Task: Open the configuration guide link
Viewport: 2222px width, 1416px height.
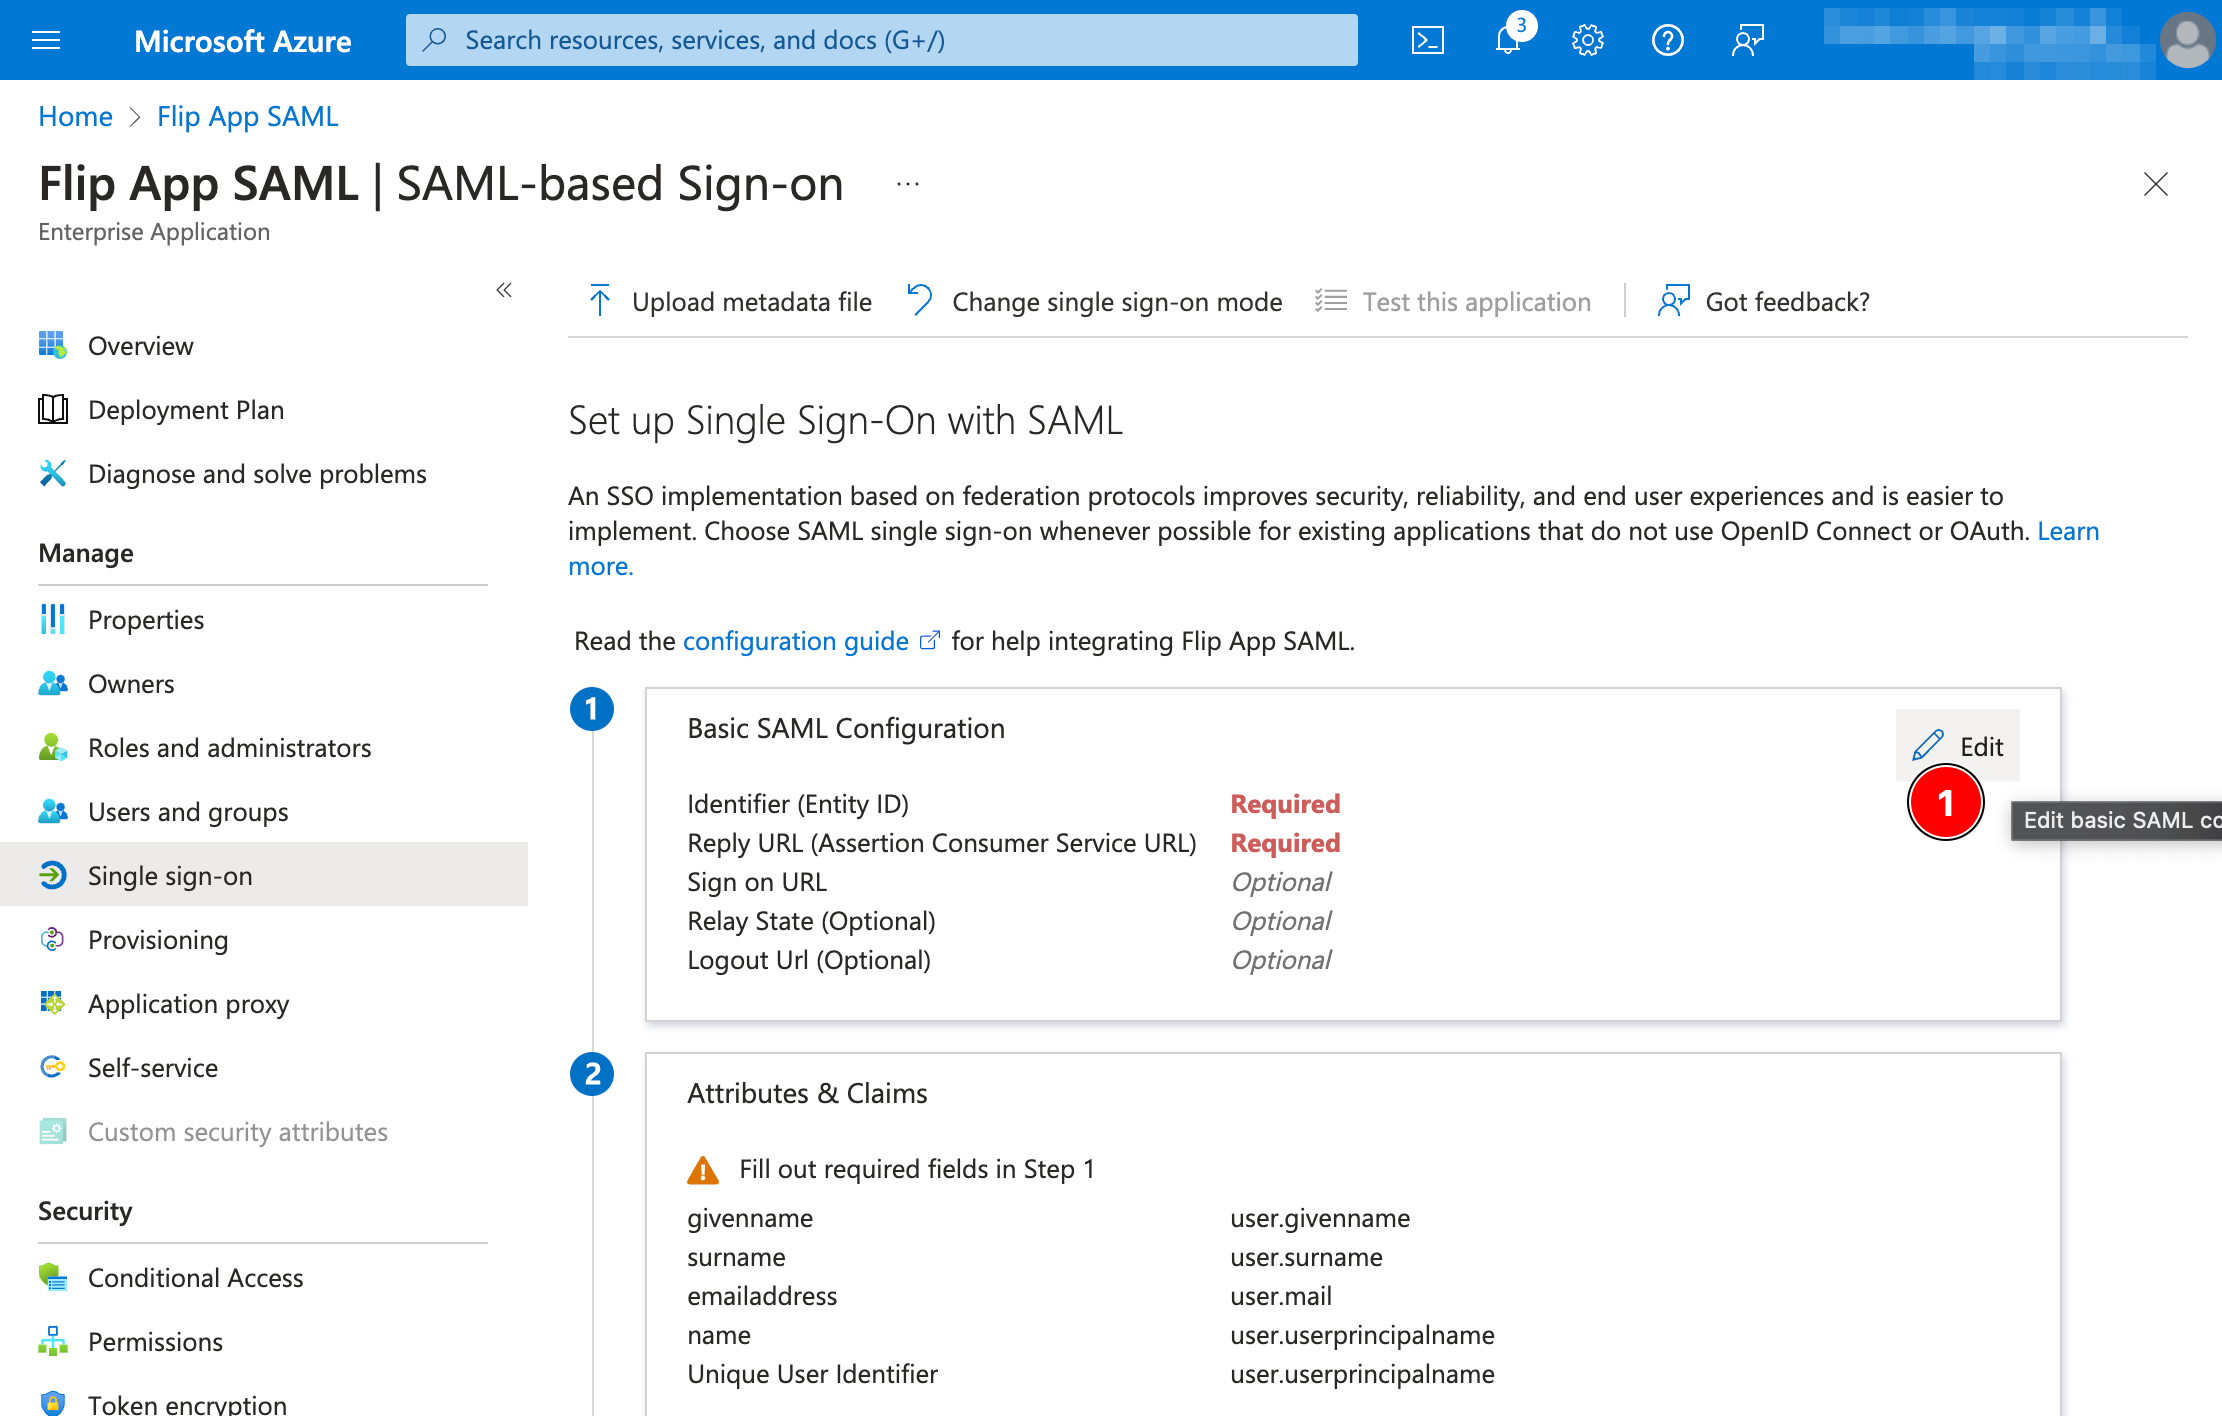Action: point(795,641)
